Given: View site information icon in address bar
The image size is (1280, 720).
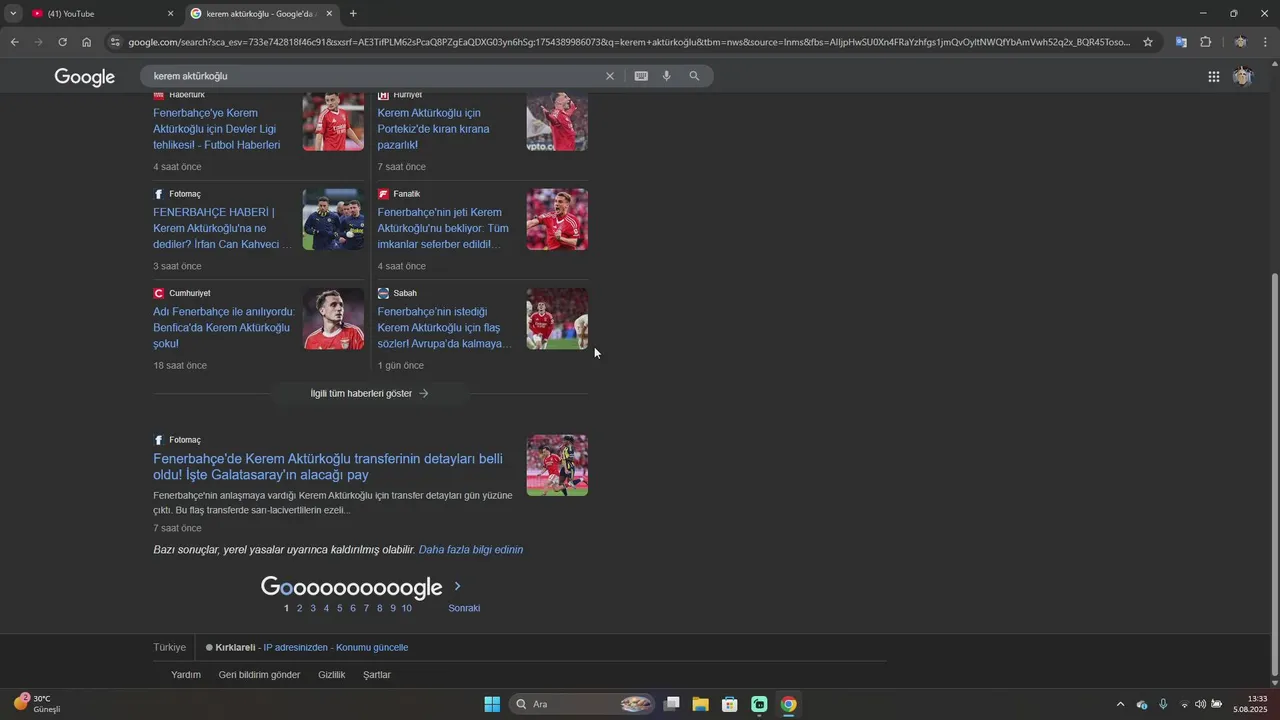Looking at the screenshot, I should (x=115, y=42).
